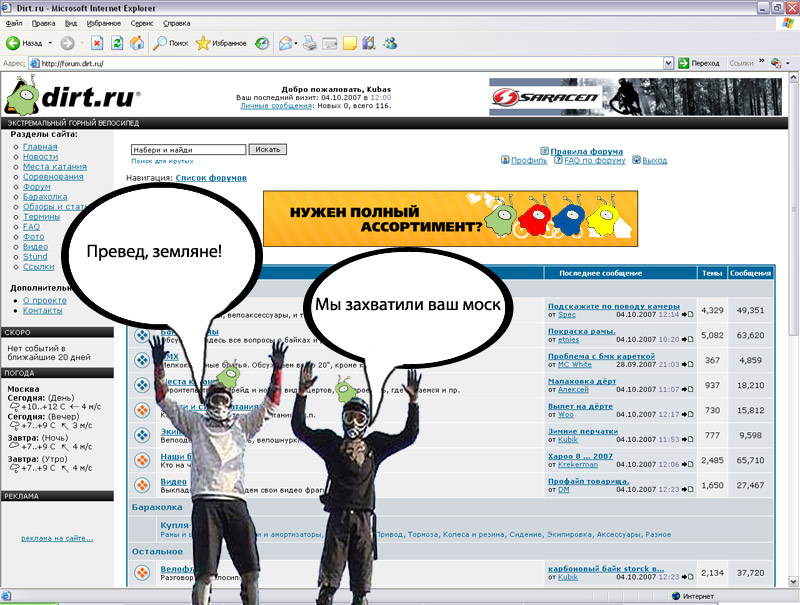Screen dimensions: 800x605
Task: Open topic Покраска рамы
Action: pyautogui.click(x=582, y=331)
